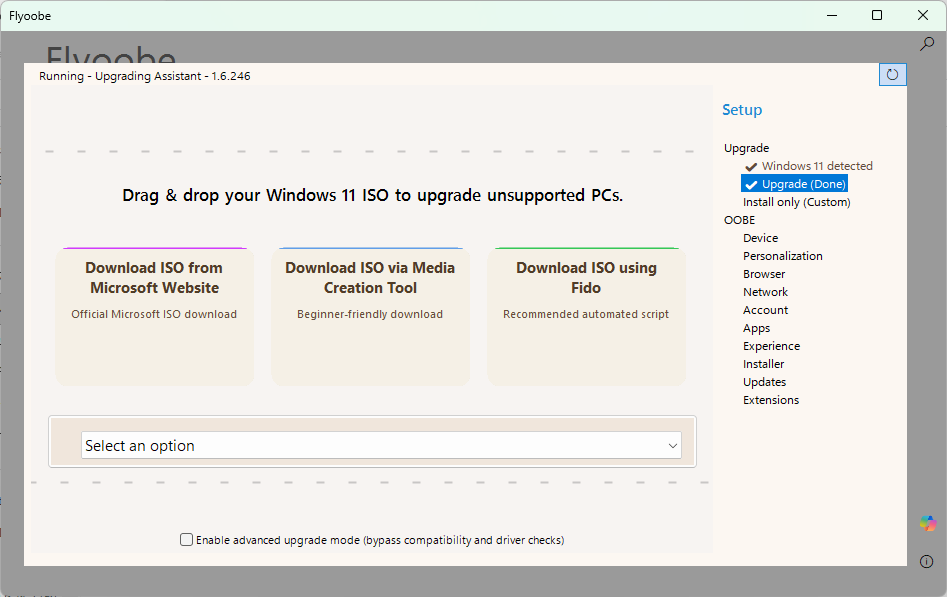This screenshot has width=947, height=597.
Task: Open the Installer setup page
Action: (763, 364)
